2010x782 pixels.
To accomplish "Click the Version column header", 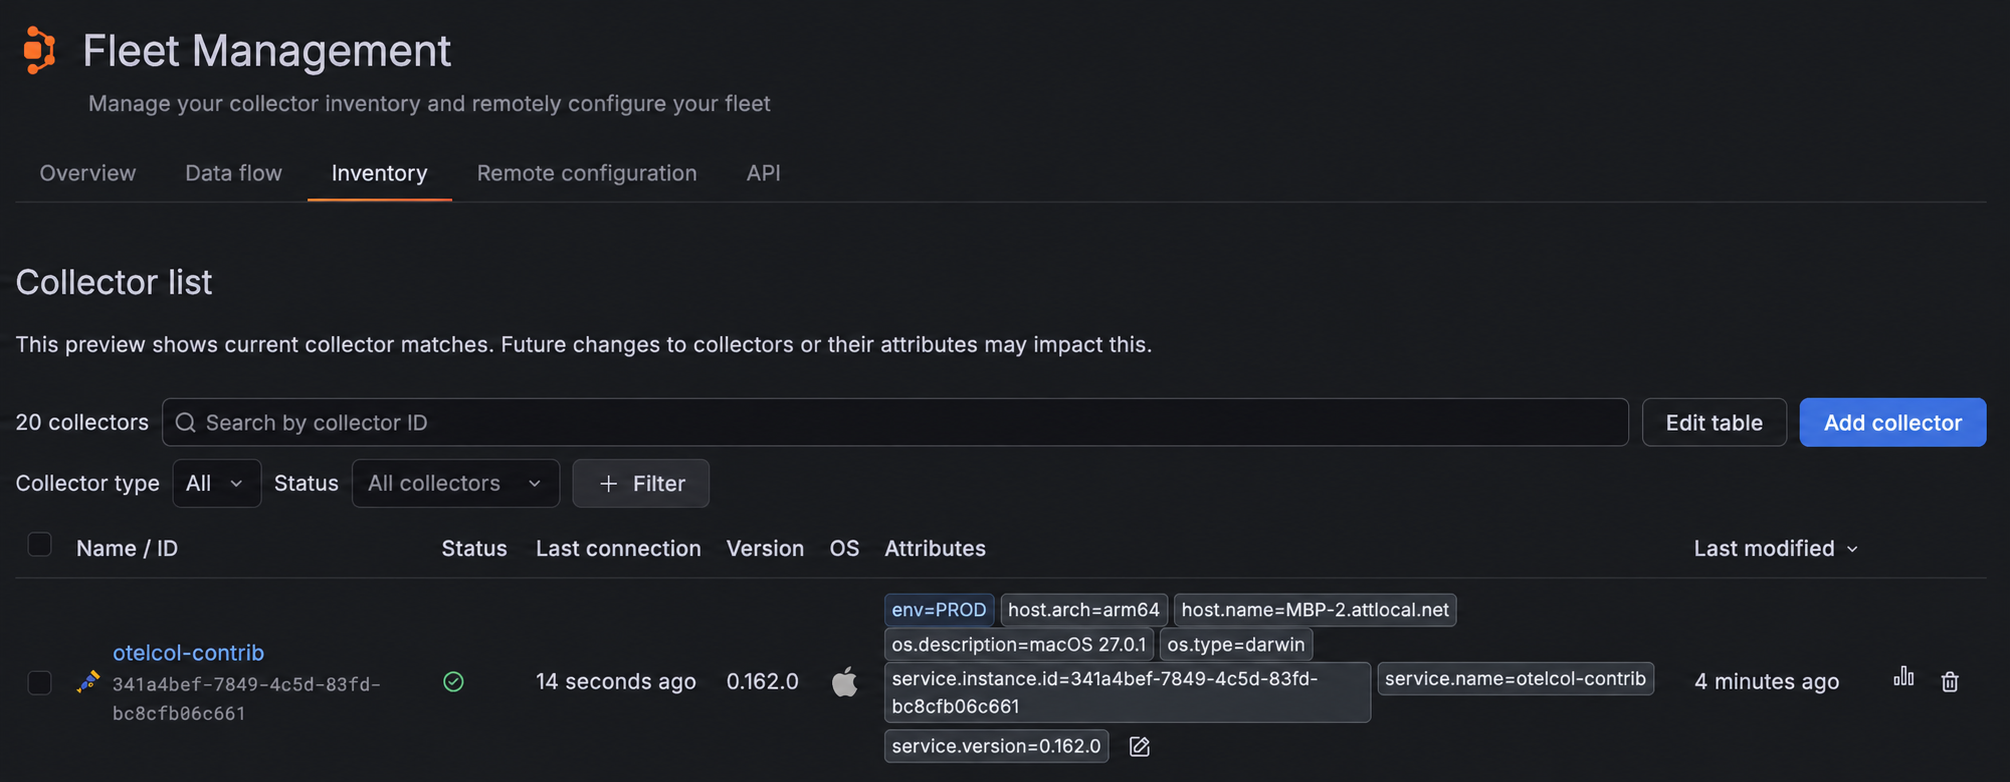I will pyautogui.click(x=765, y=549).
